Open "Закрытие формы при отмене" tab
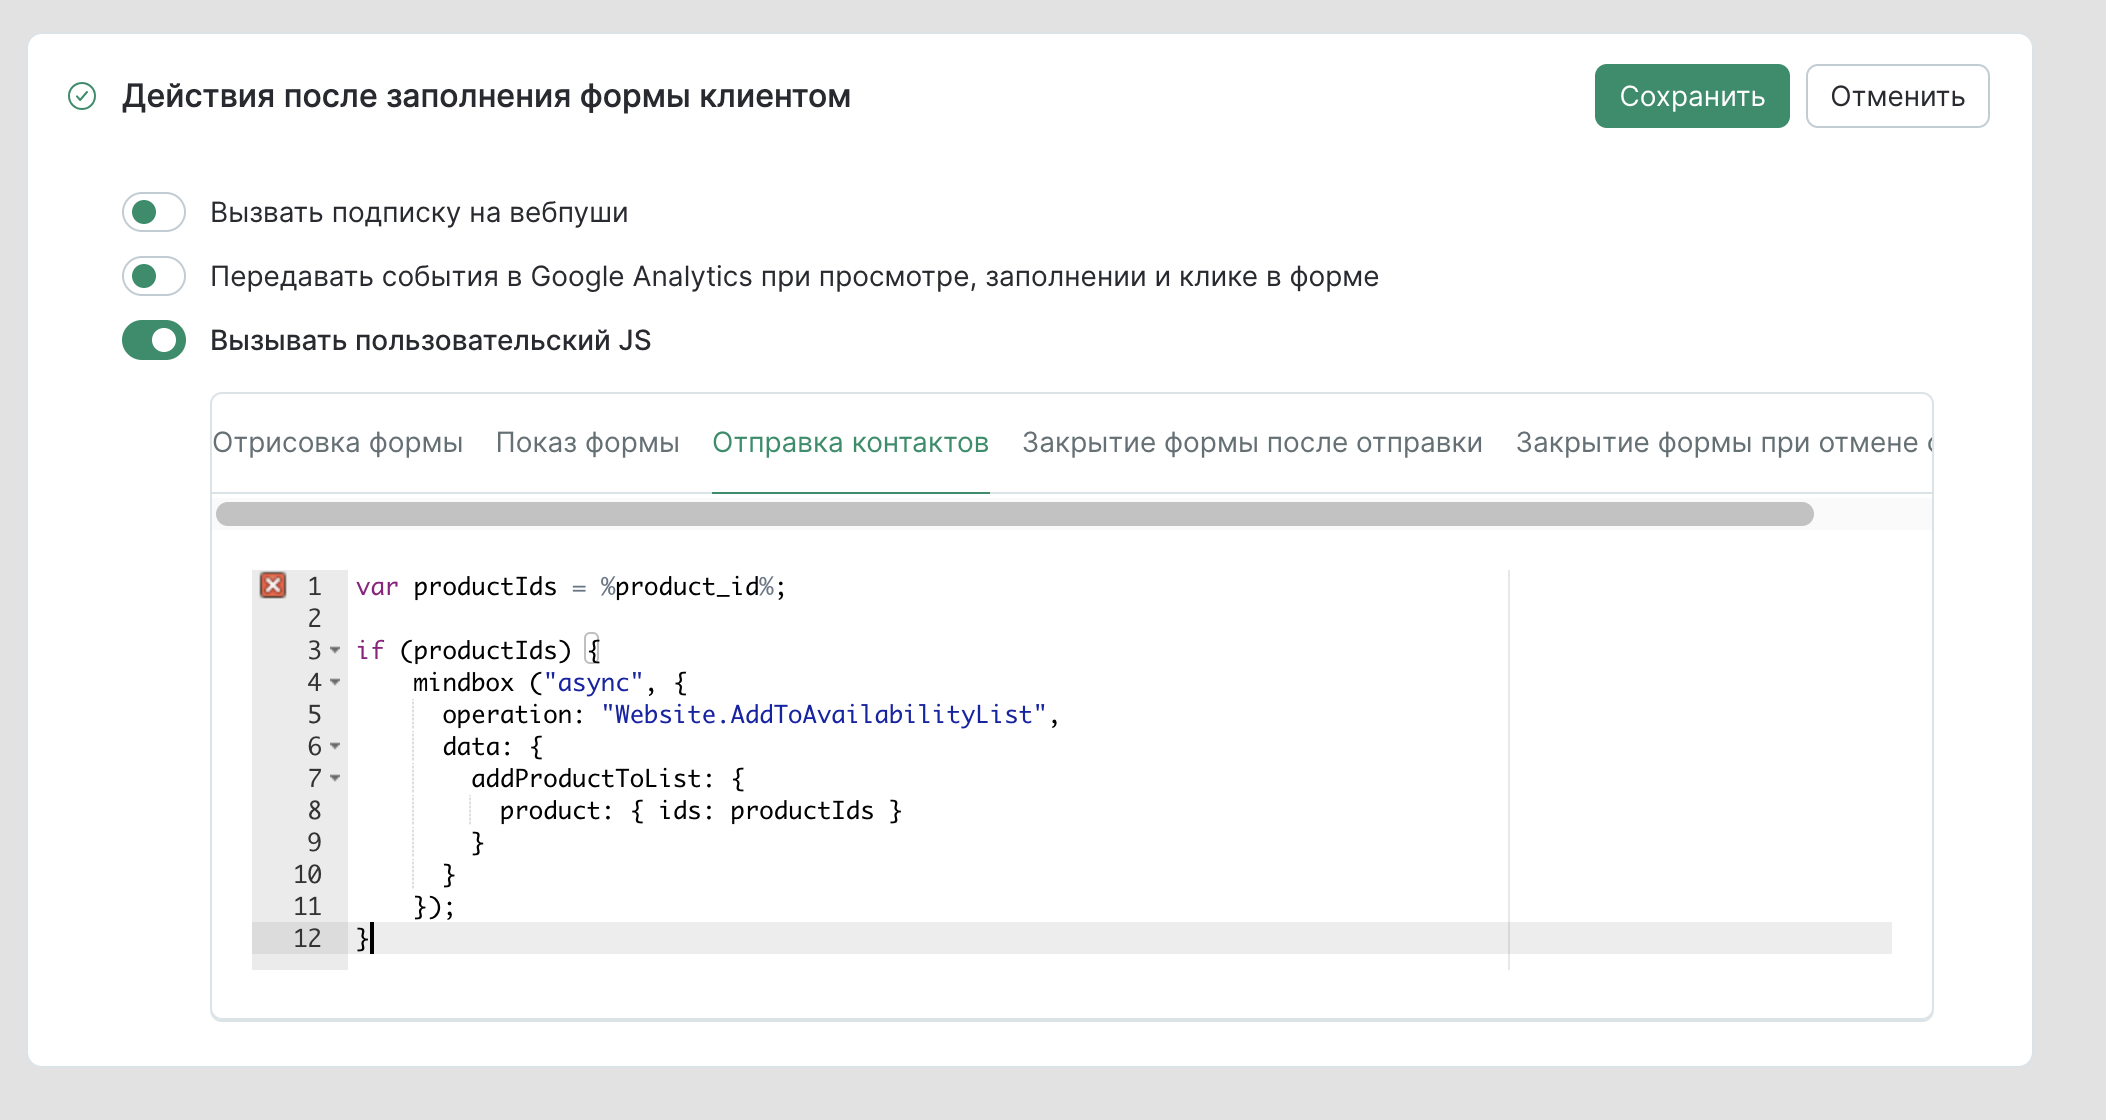2106x1120 pixels. coord(1722,443)
